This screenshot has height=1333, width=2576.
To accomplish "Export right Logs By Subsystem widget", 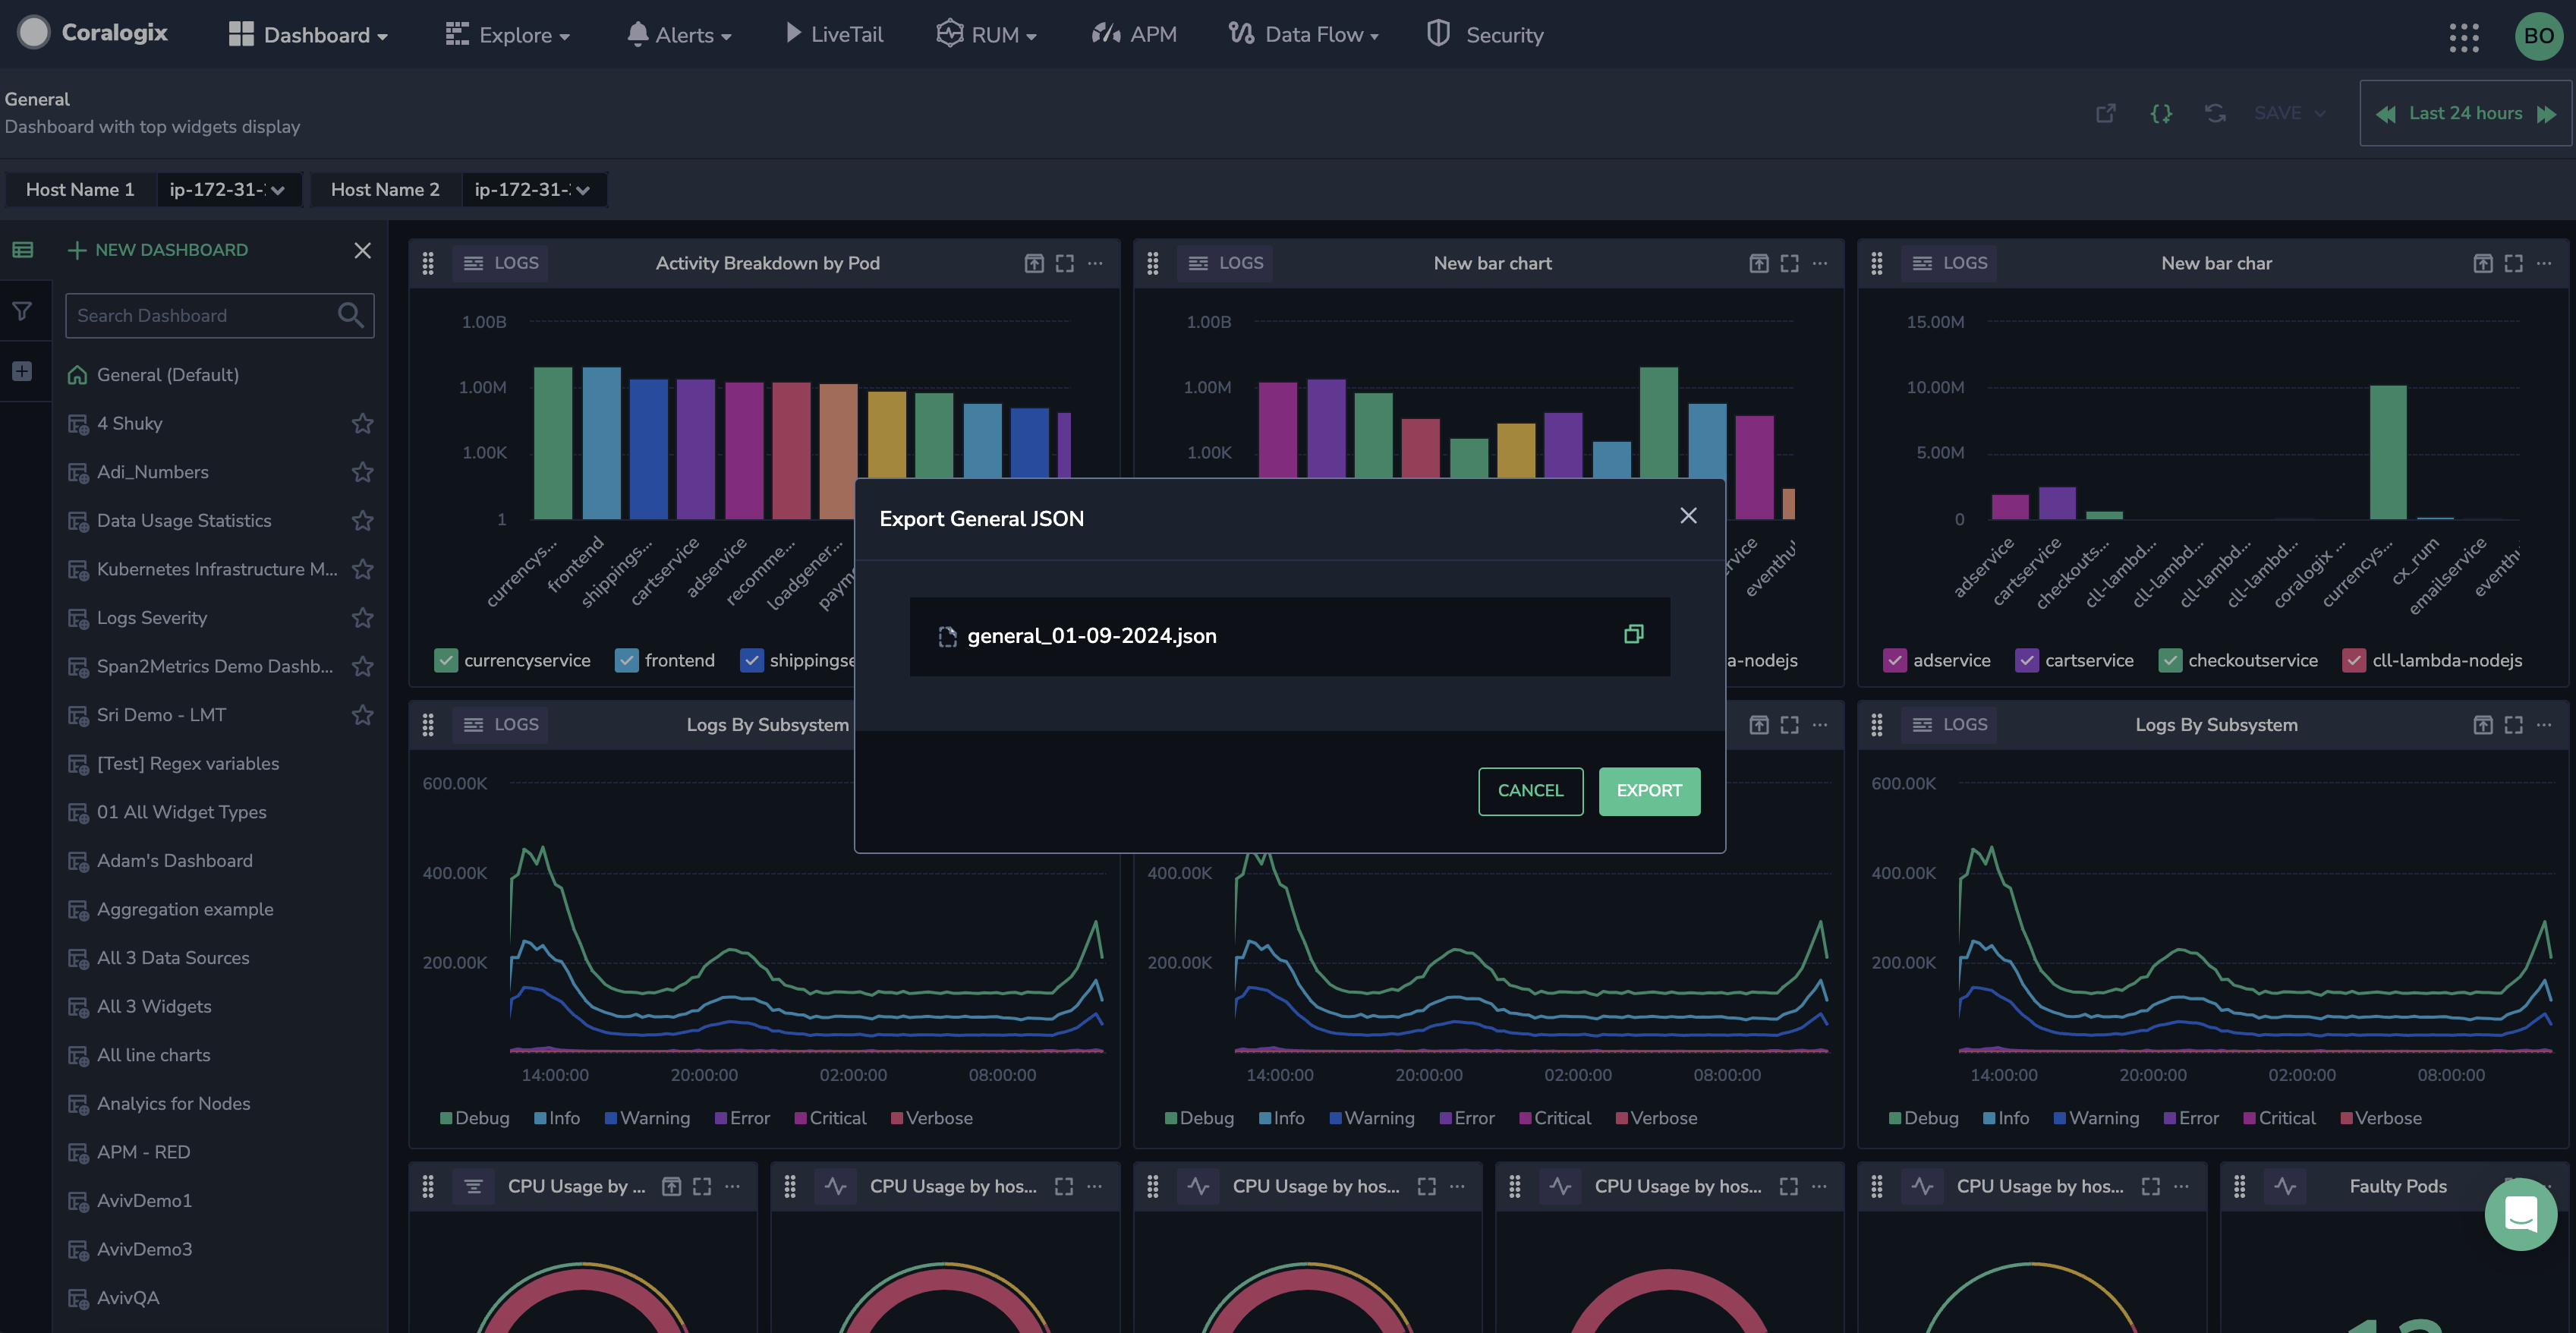I will point(2483,725).
